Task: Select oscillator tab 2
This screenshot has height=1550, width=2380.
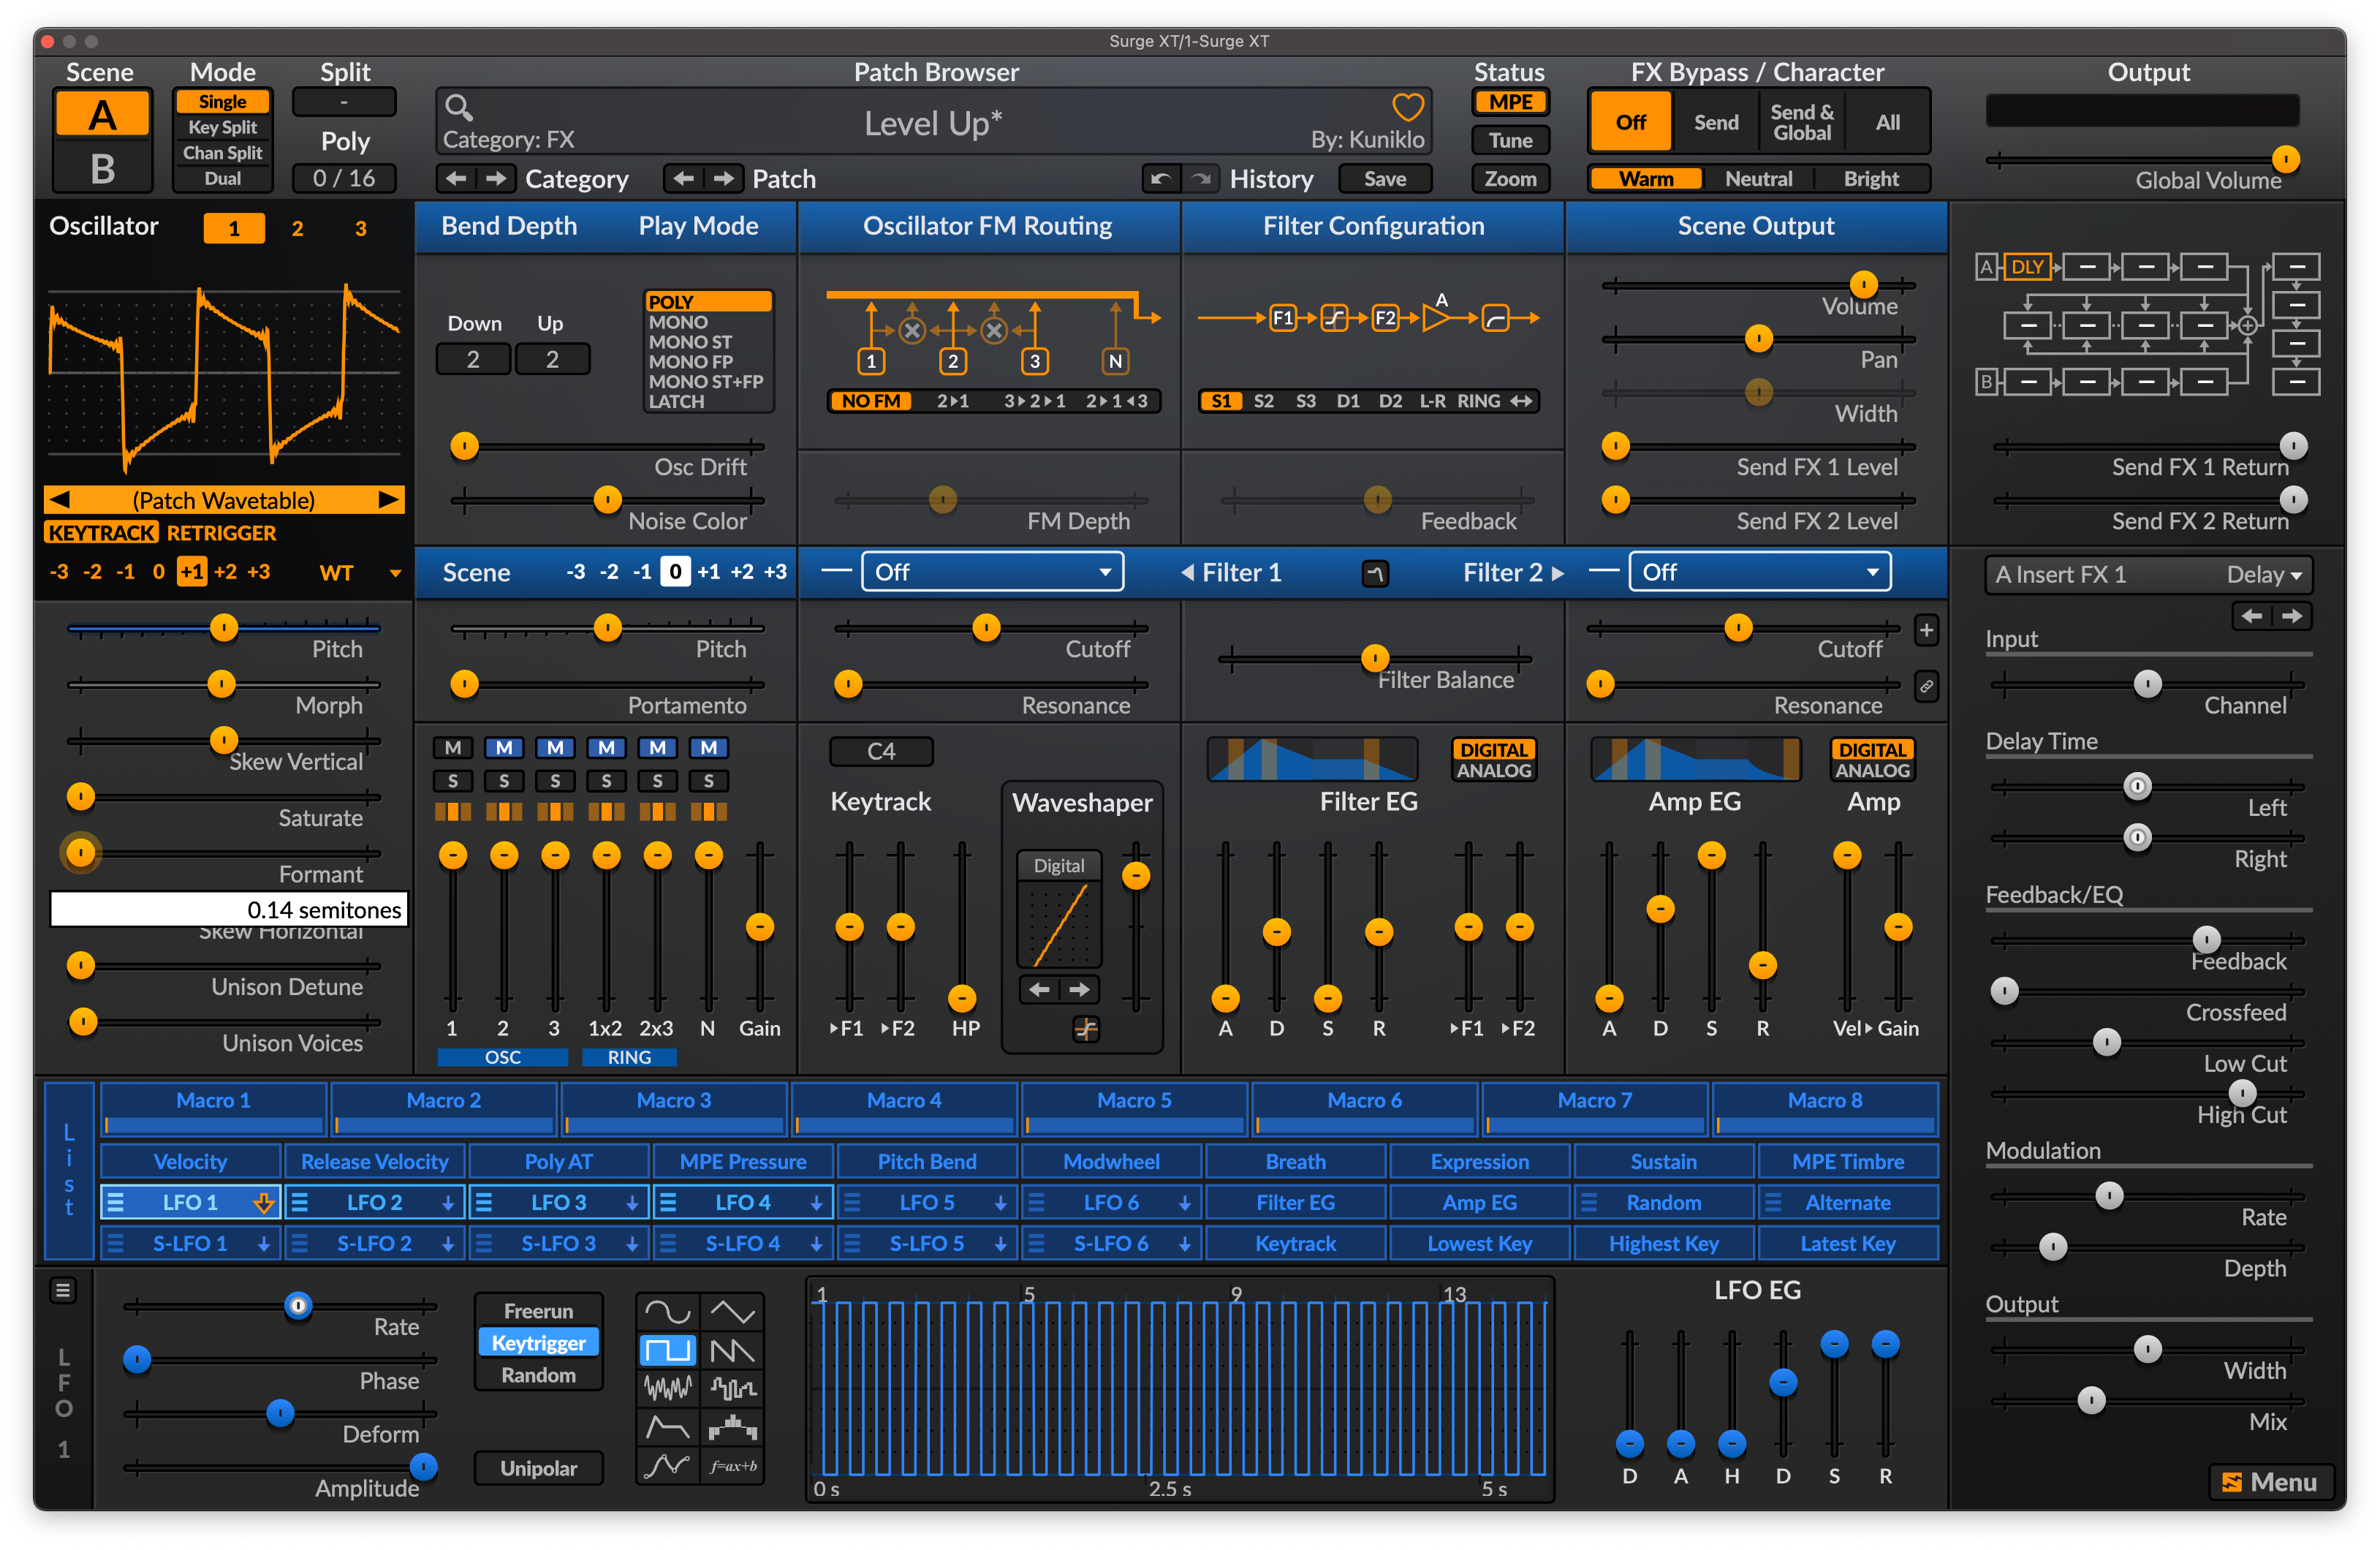Action: pos(297,228)
